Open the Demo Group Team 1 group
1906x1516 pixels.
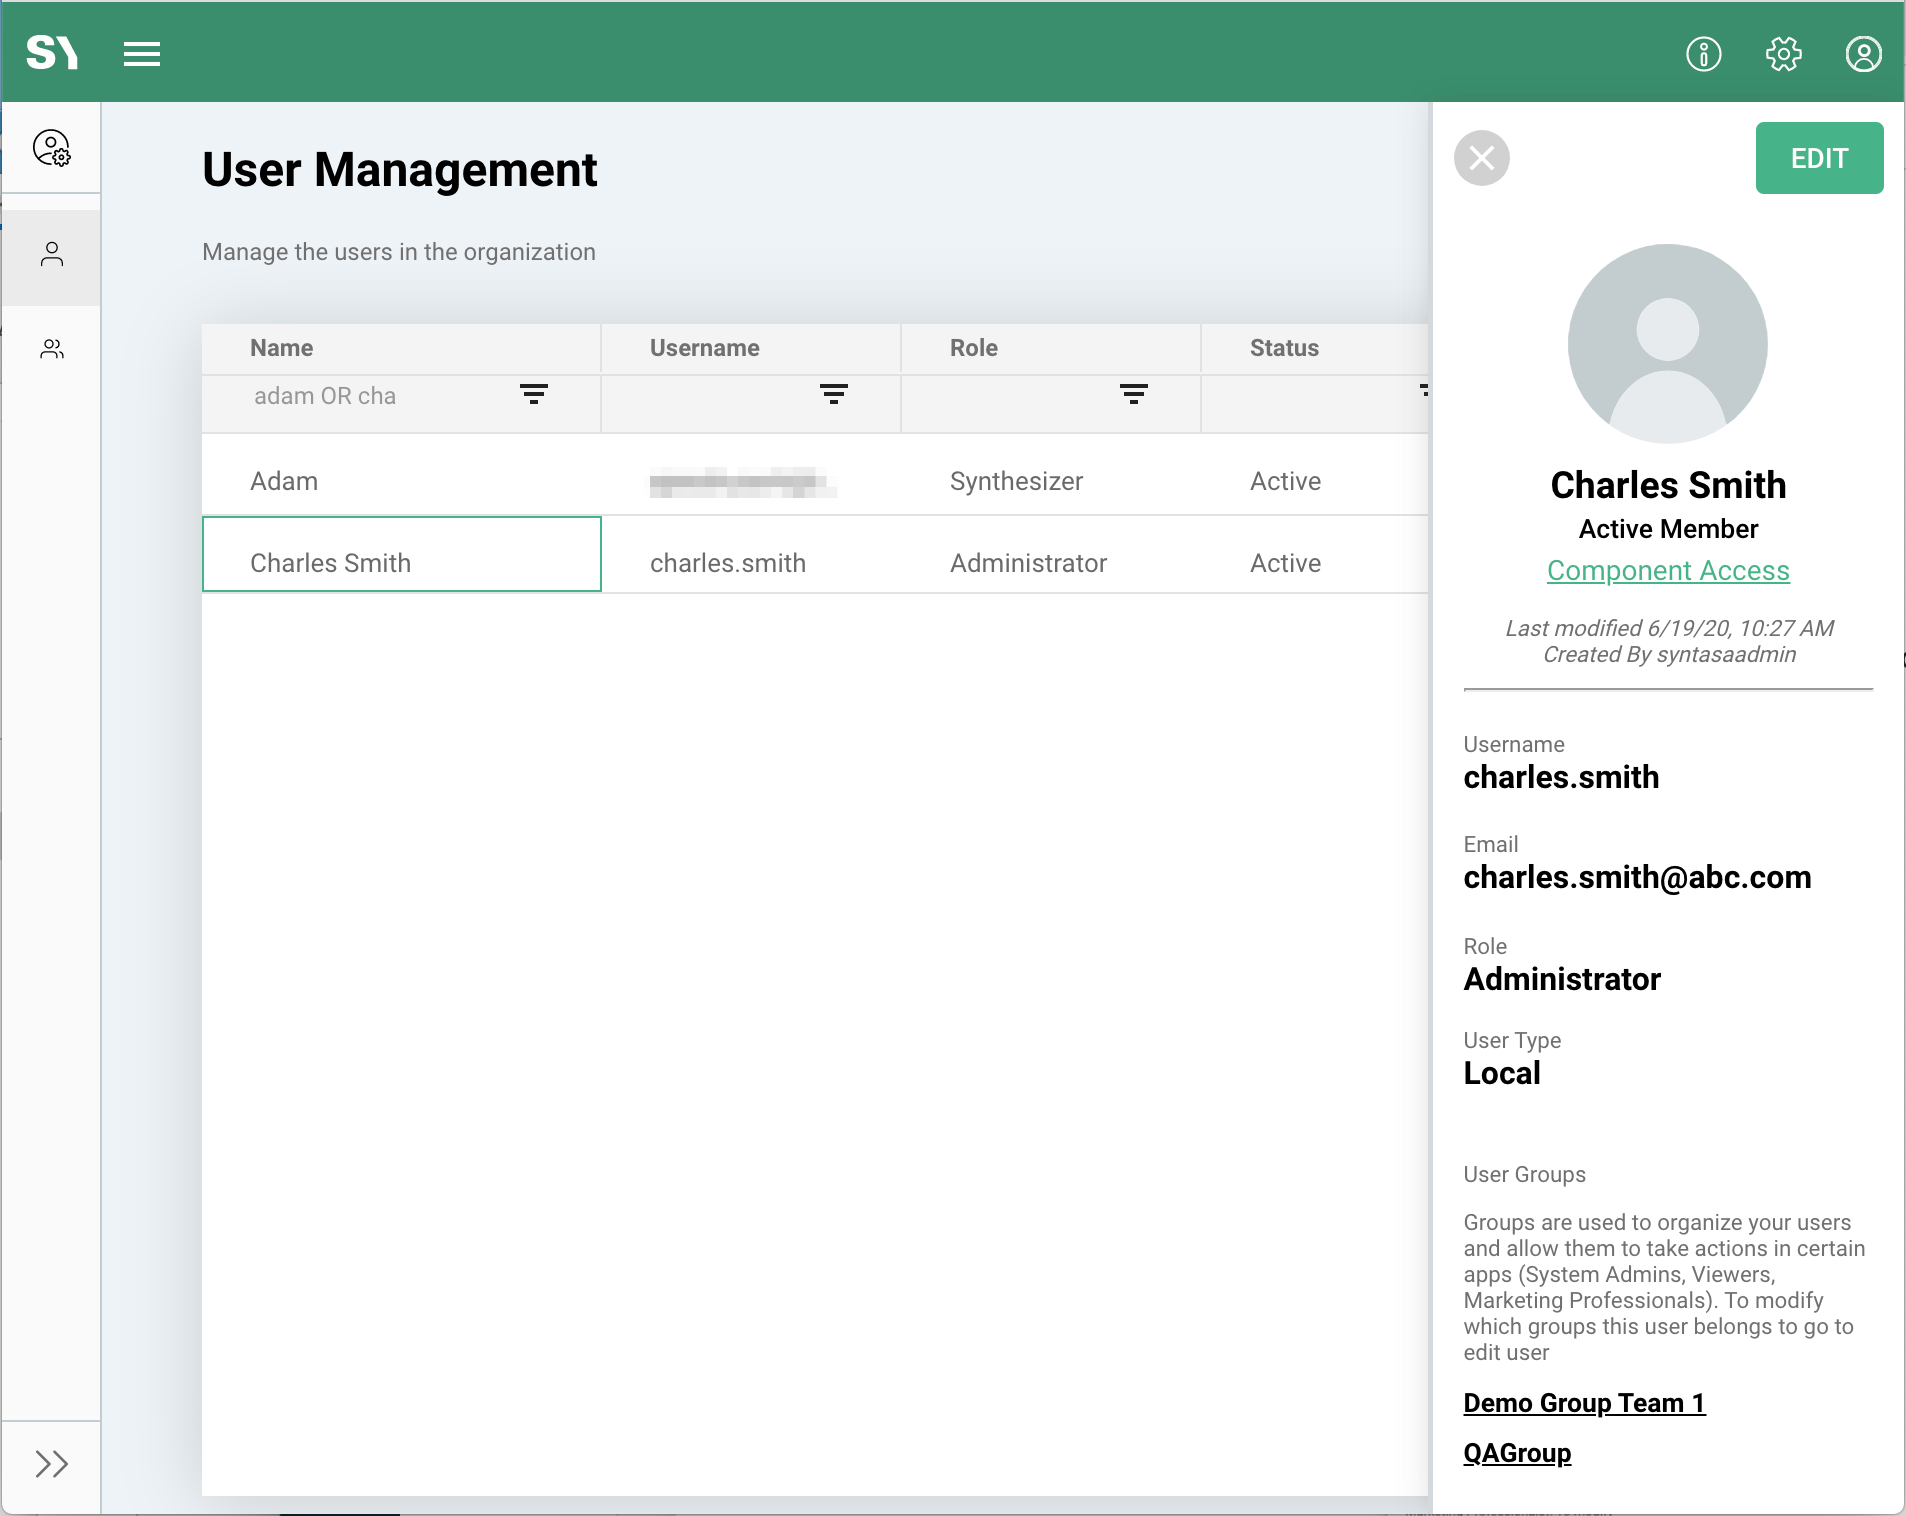click(1585, 1402)
